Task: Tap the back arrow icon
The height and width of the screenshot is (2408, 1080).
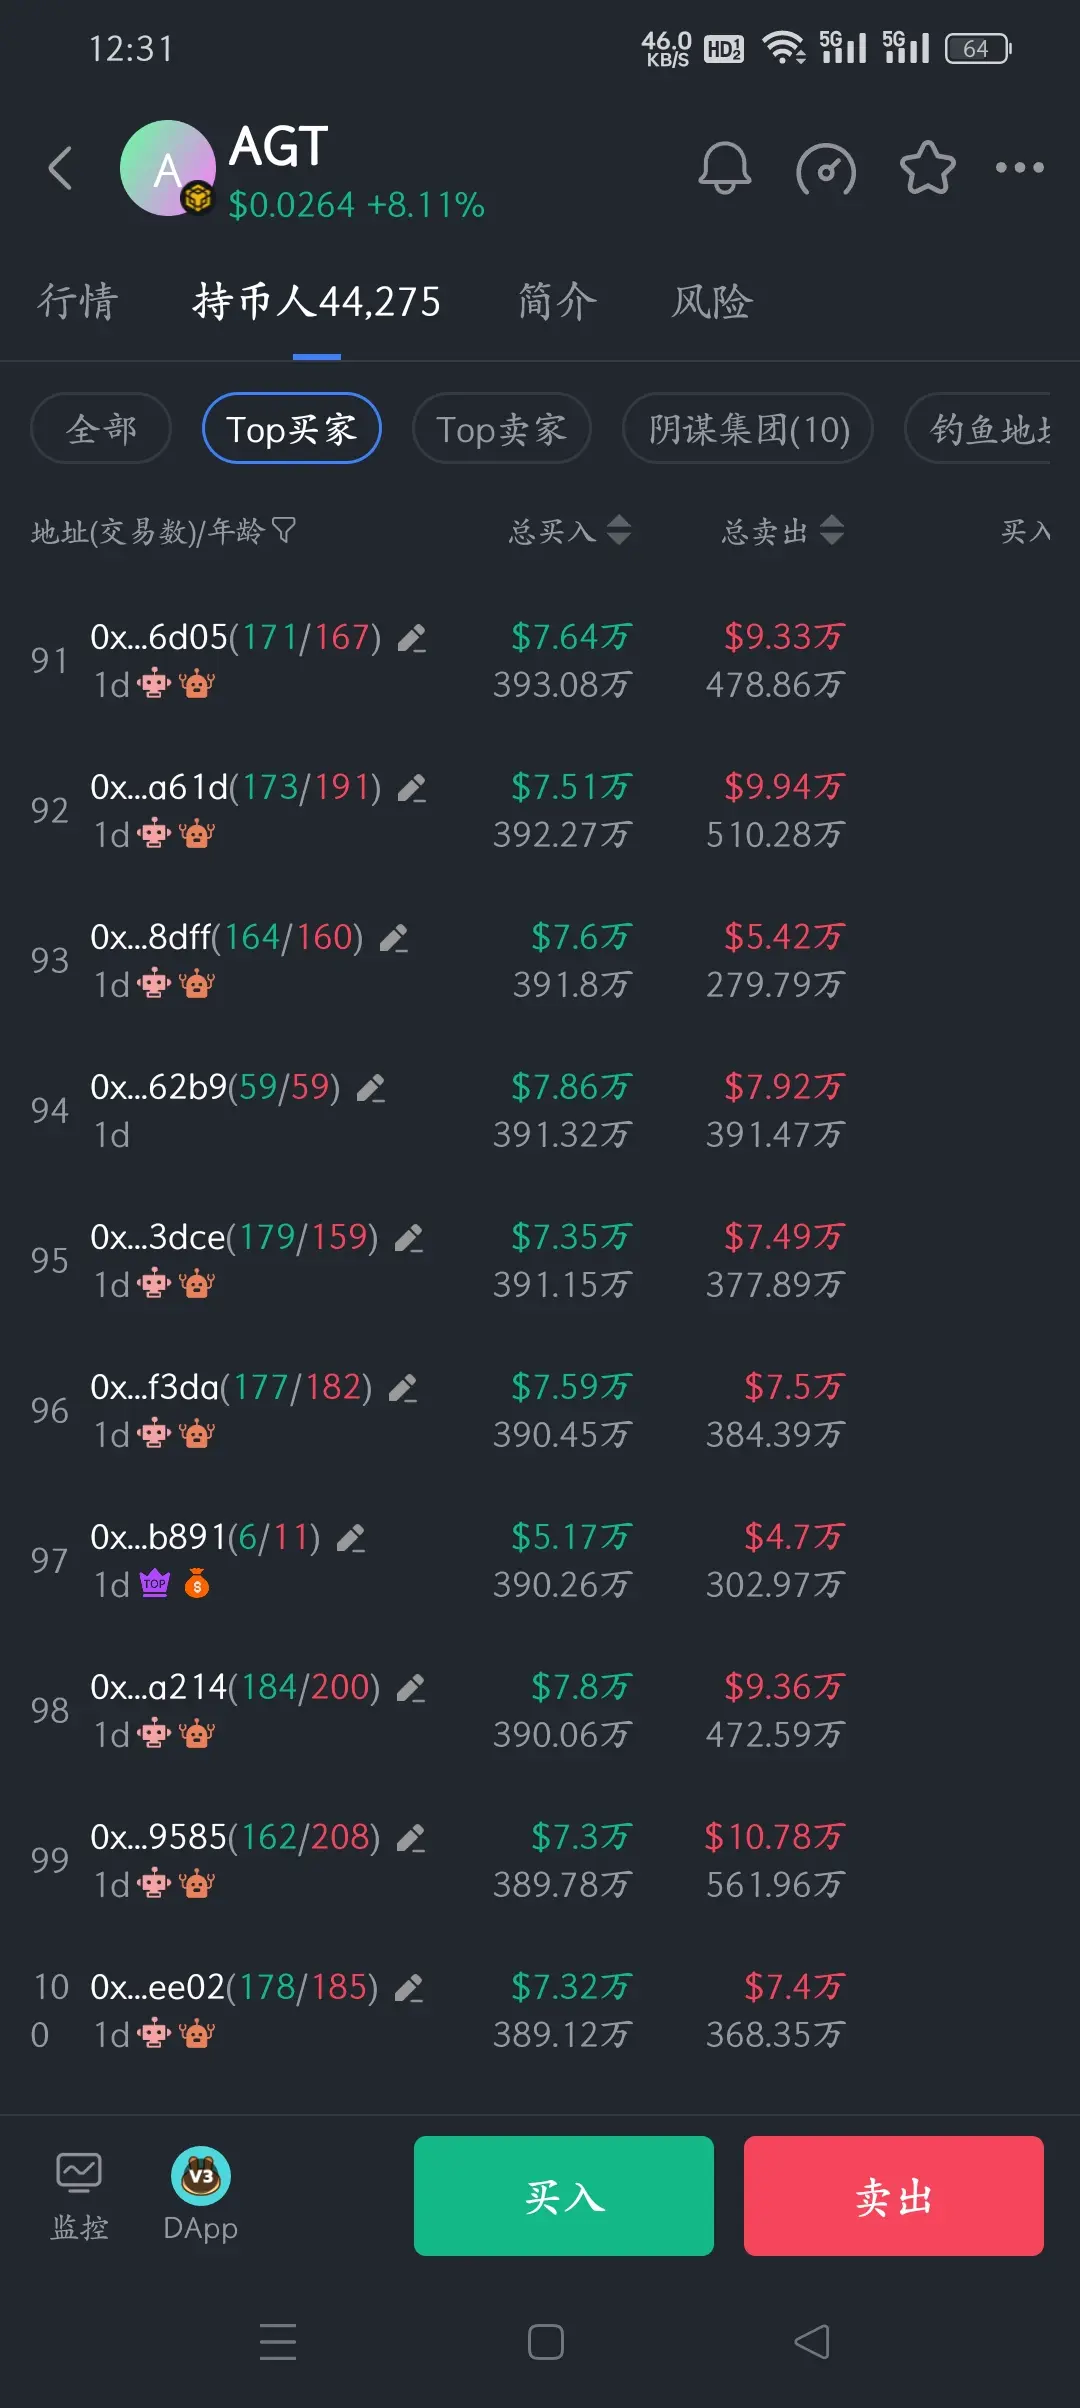Action: (61, 168)
